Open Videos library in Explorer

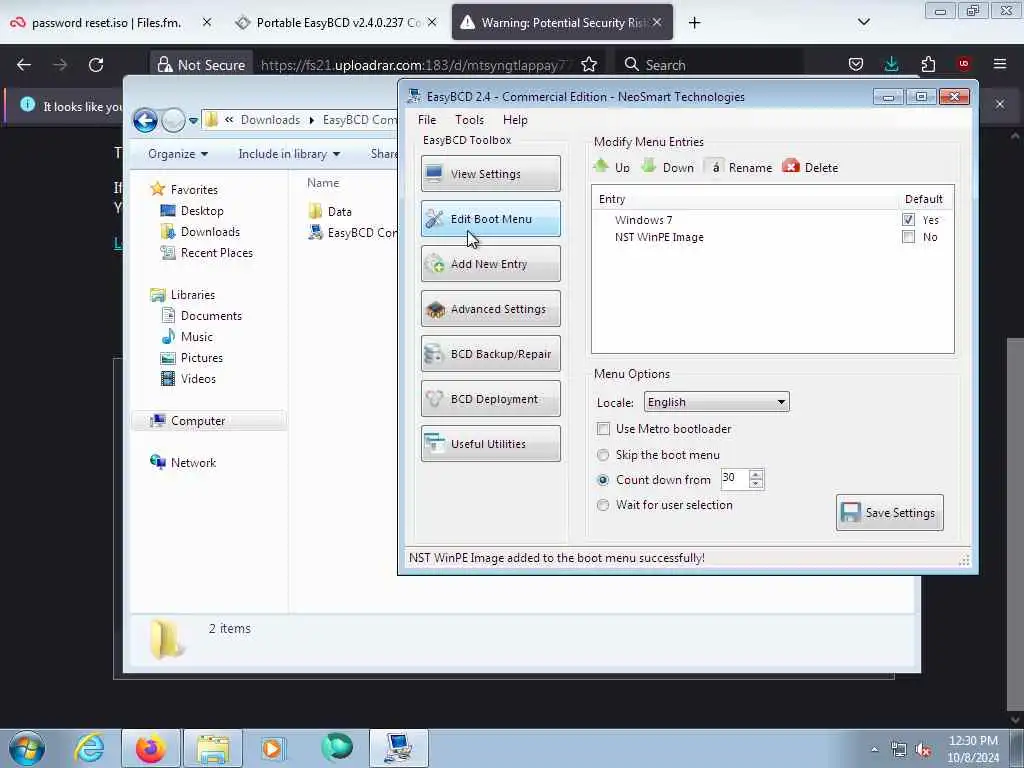click(198, 379)
